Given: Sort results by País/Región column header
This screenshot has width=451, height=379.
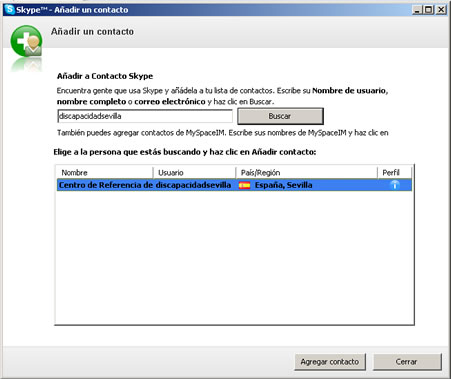Looking at the screenshot, I should 307,173.
